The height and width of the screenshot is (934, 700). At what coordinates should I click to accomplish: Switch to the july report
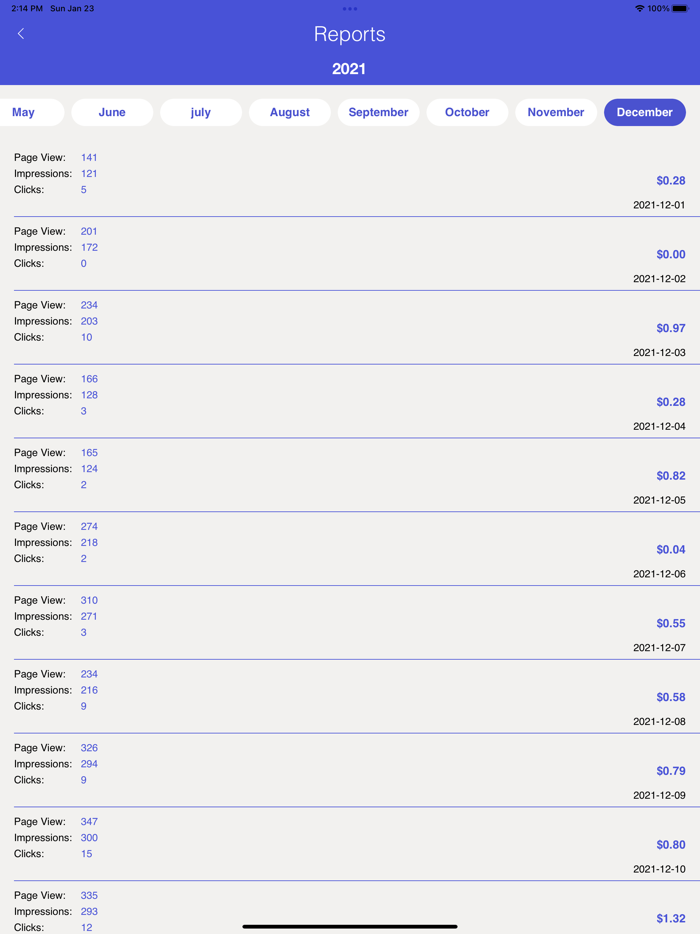(x=199, y=112)
